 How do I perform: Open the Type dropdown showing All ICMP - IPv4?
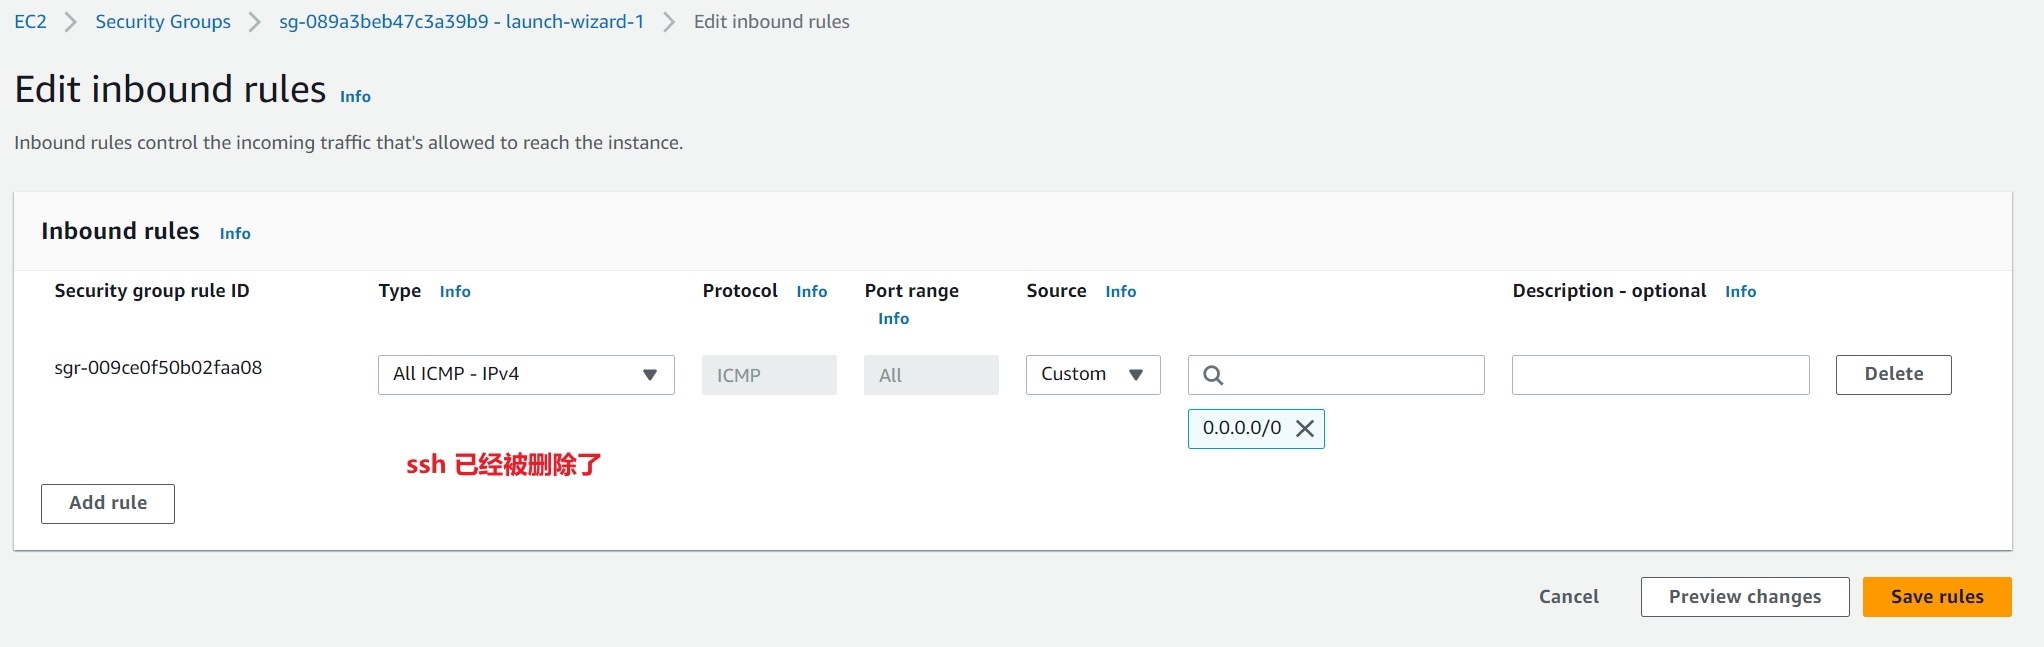pos(526,375)
